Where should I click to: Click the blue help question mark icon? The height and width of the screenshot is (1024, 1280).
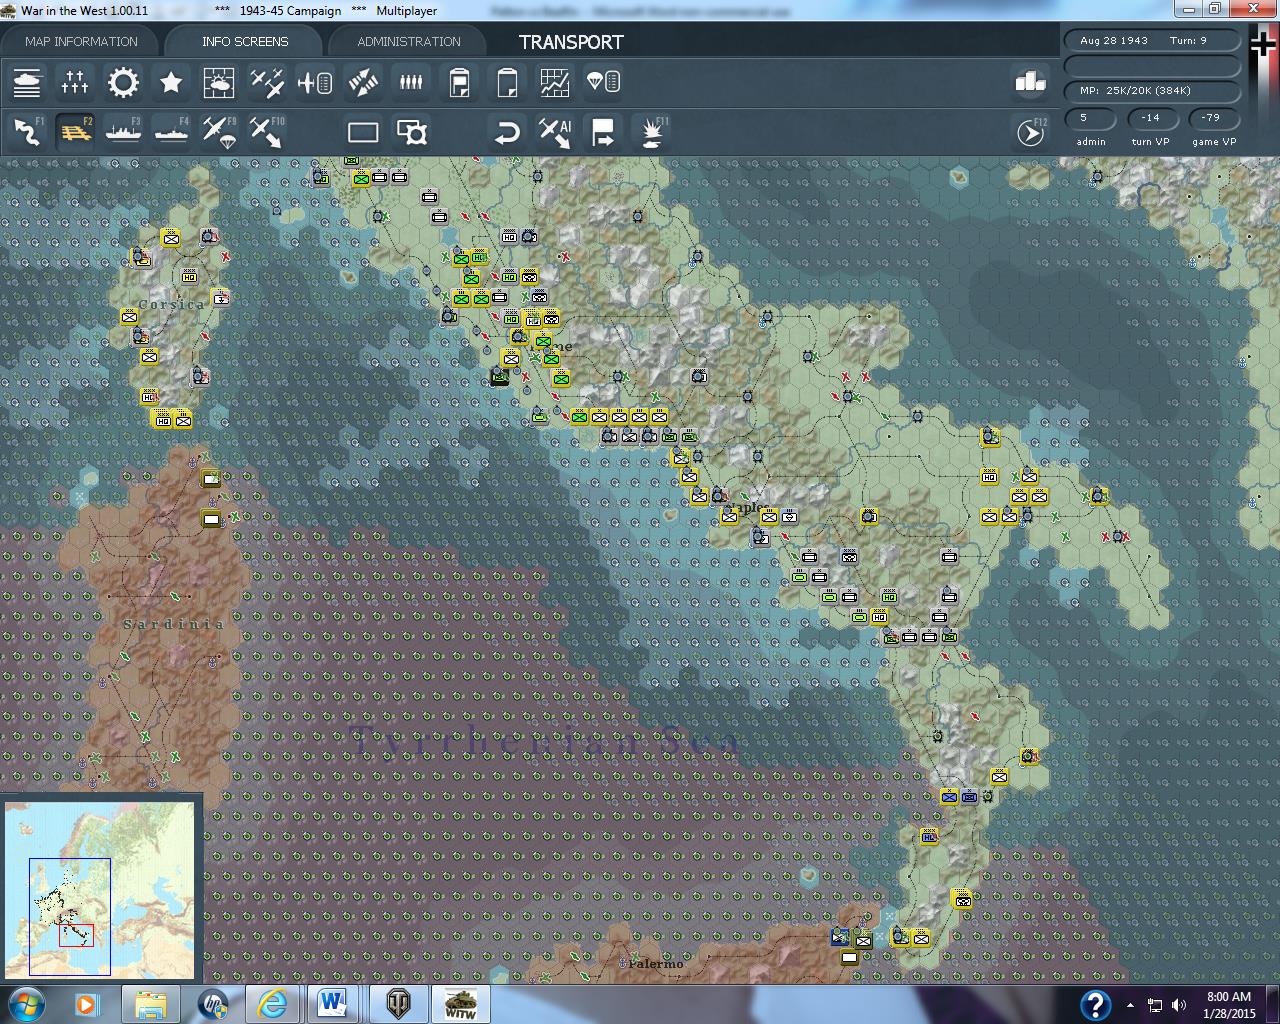pyautogui.click(x=1095, y=1004)
